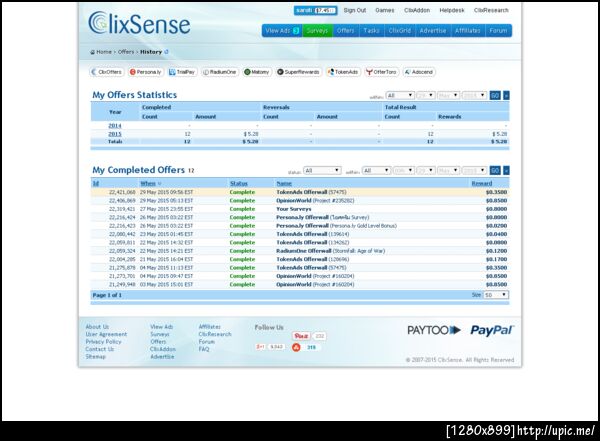Click arrow button next to completed offers GO

[506, 170]
